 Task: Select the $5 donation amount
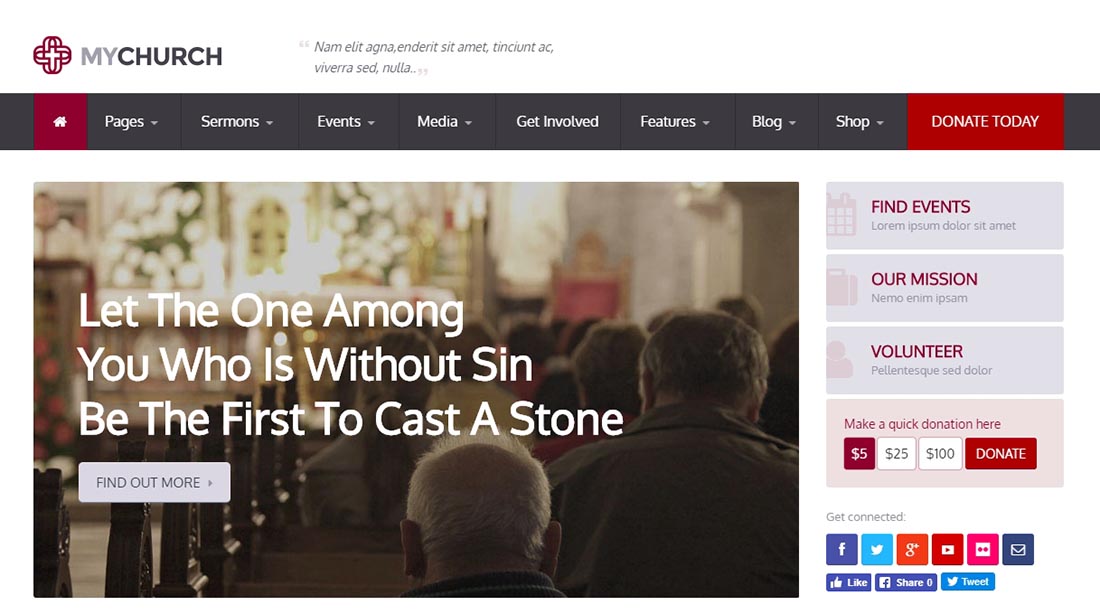[x=859, y=454]
